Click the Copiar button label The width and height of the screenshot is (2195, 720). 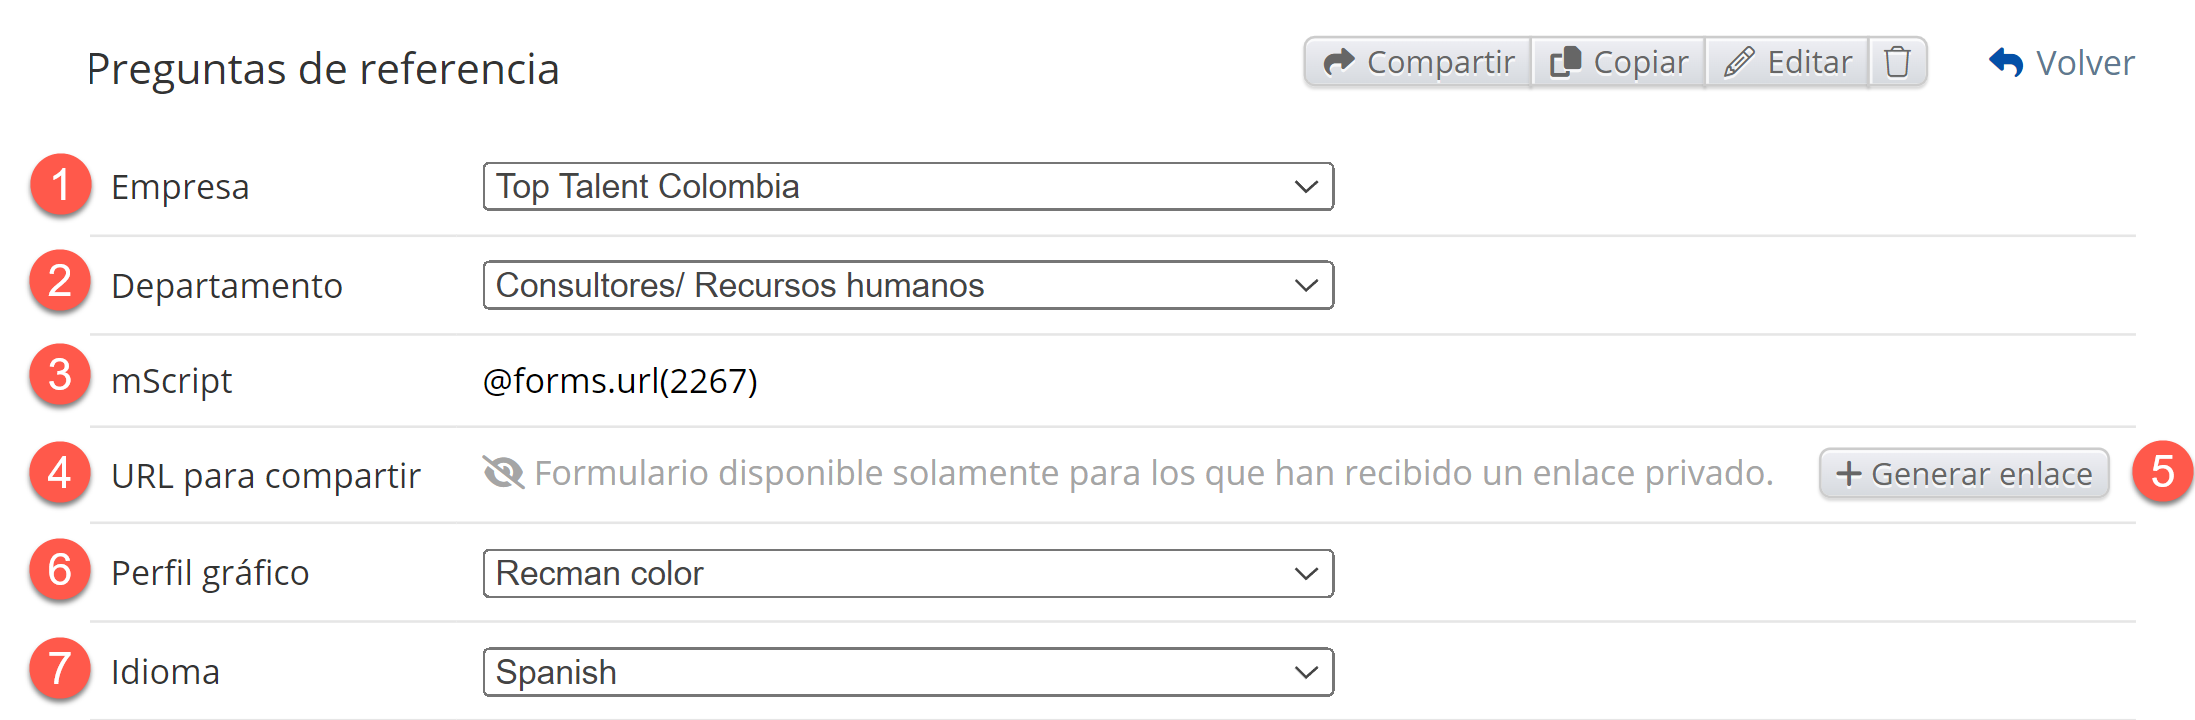[x=1640, y=62]
